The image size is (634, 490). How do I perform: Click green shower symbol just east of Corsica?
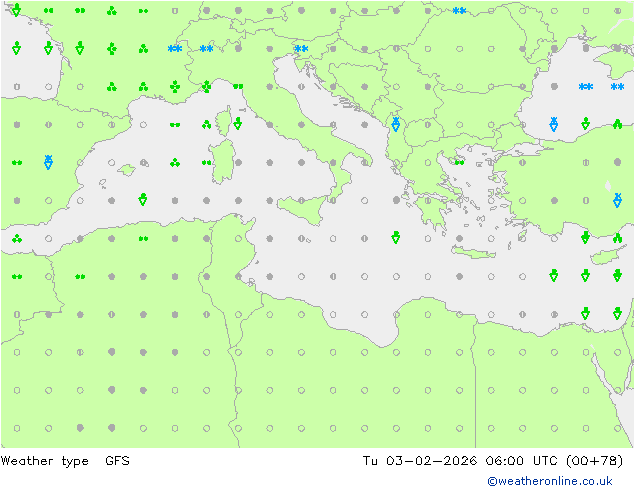pos(238,123)
